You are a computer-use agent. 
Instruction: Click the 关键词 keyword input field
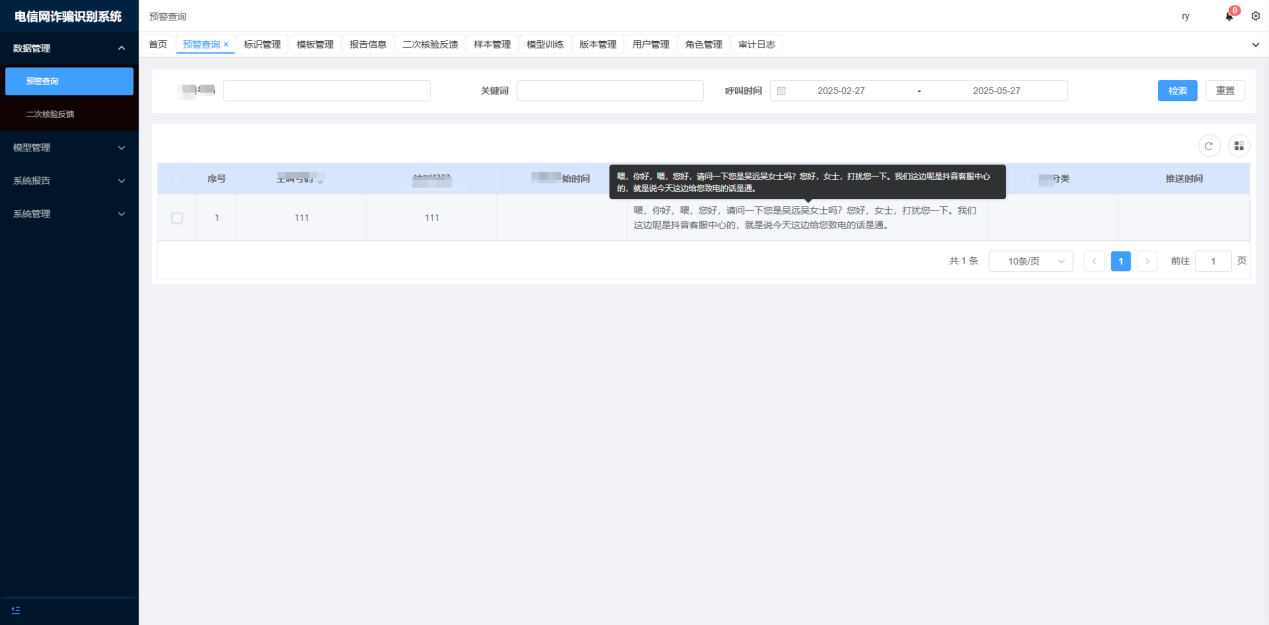pyautogui.click(x=610, y=91)
